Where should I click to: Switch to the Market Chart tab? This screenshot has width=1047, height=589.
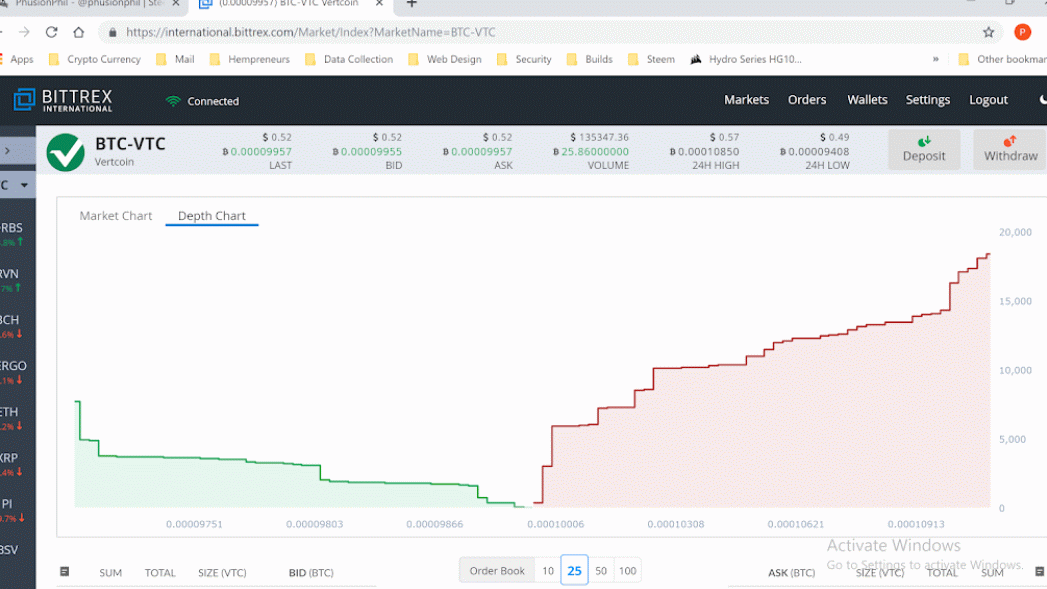(x=116, y=216)
